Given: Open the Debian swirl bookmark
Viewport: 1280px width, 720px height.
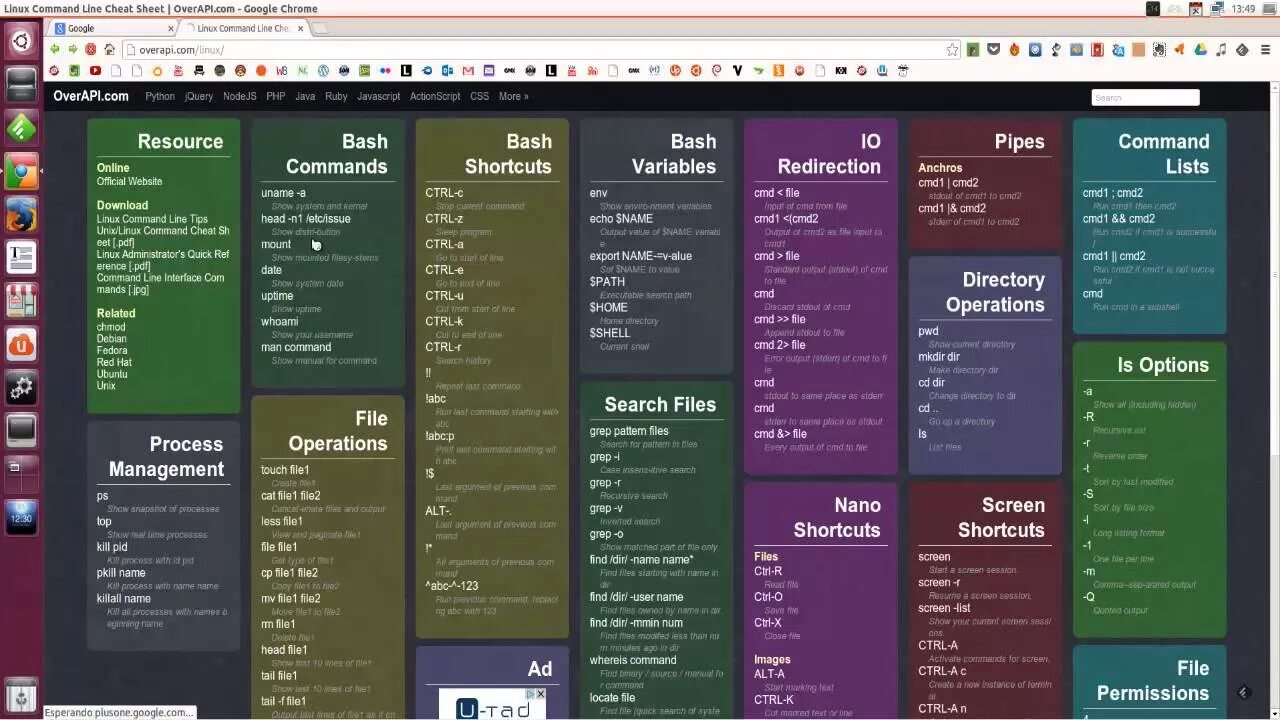Looking at the screenshot, I should tap(716, 71).
